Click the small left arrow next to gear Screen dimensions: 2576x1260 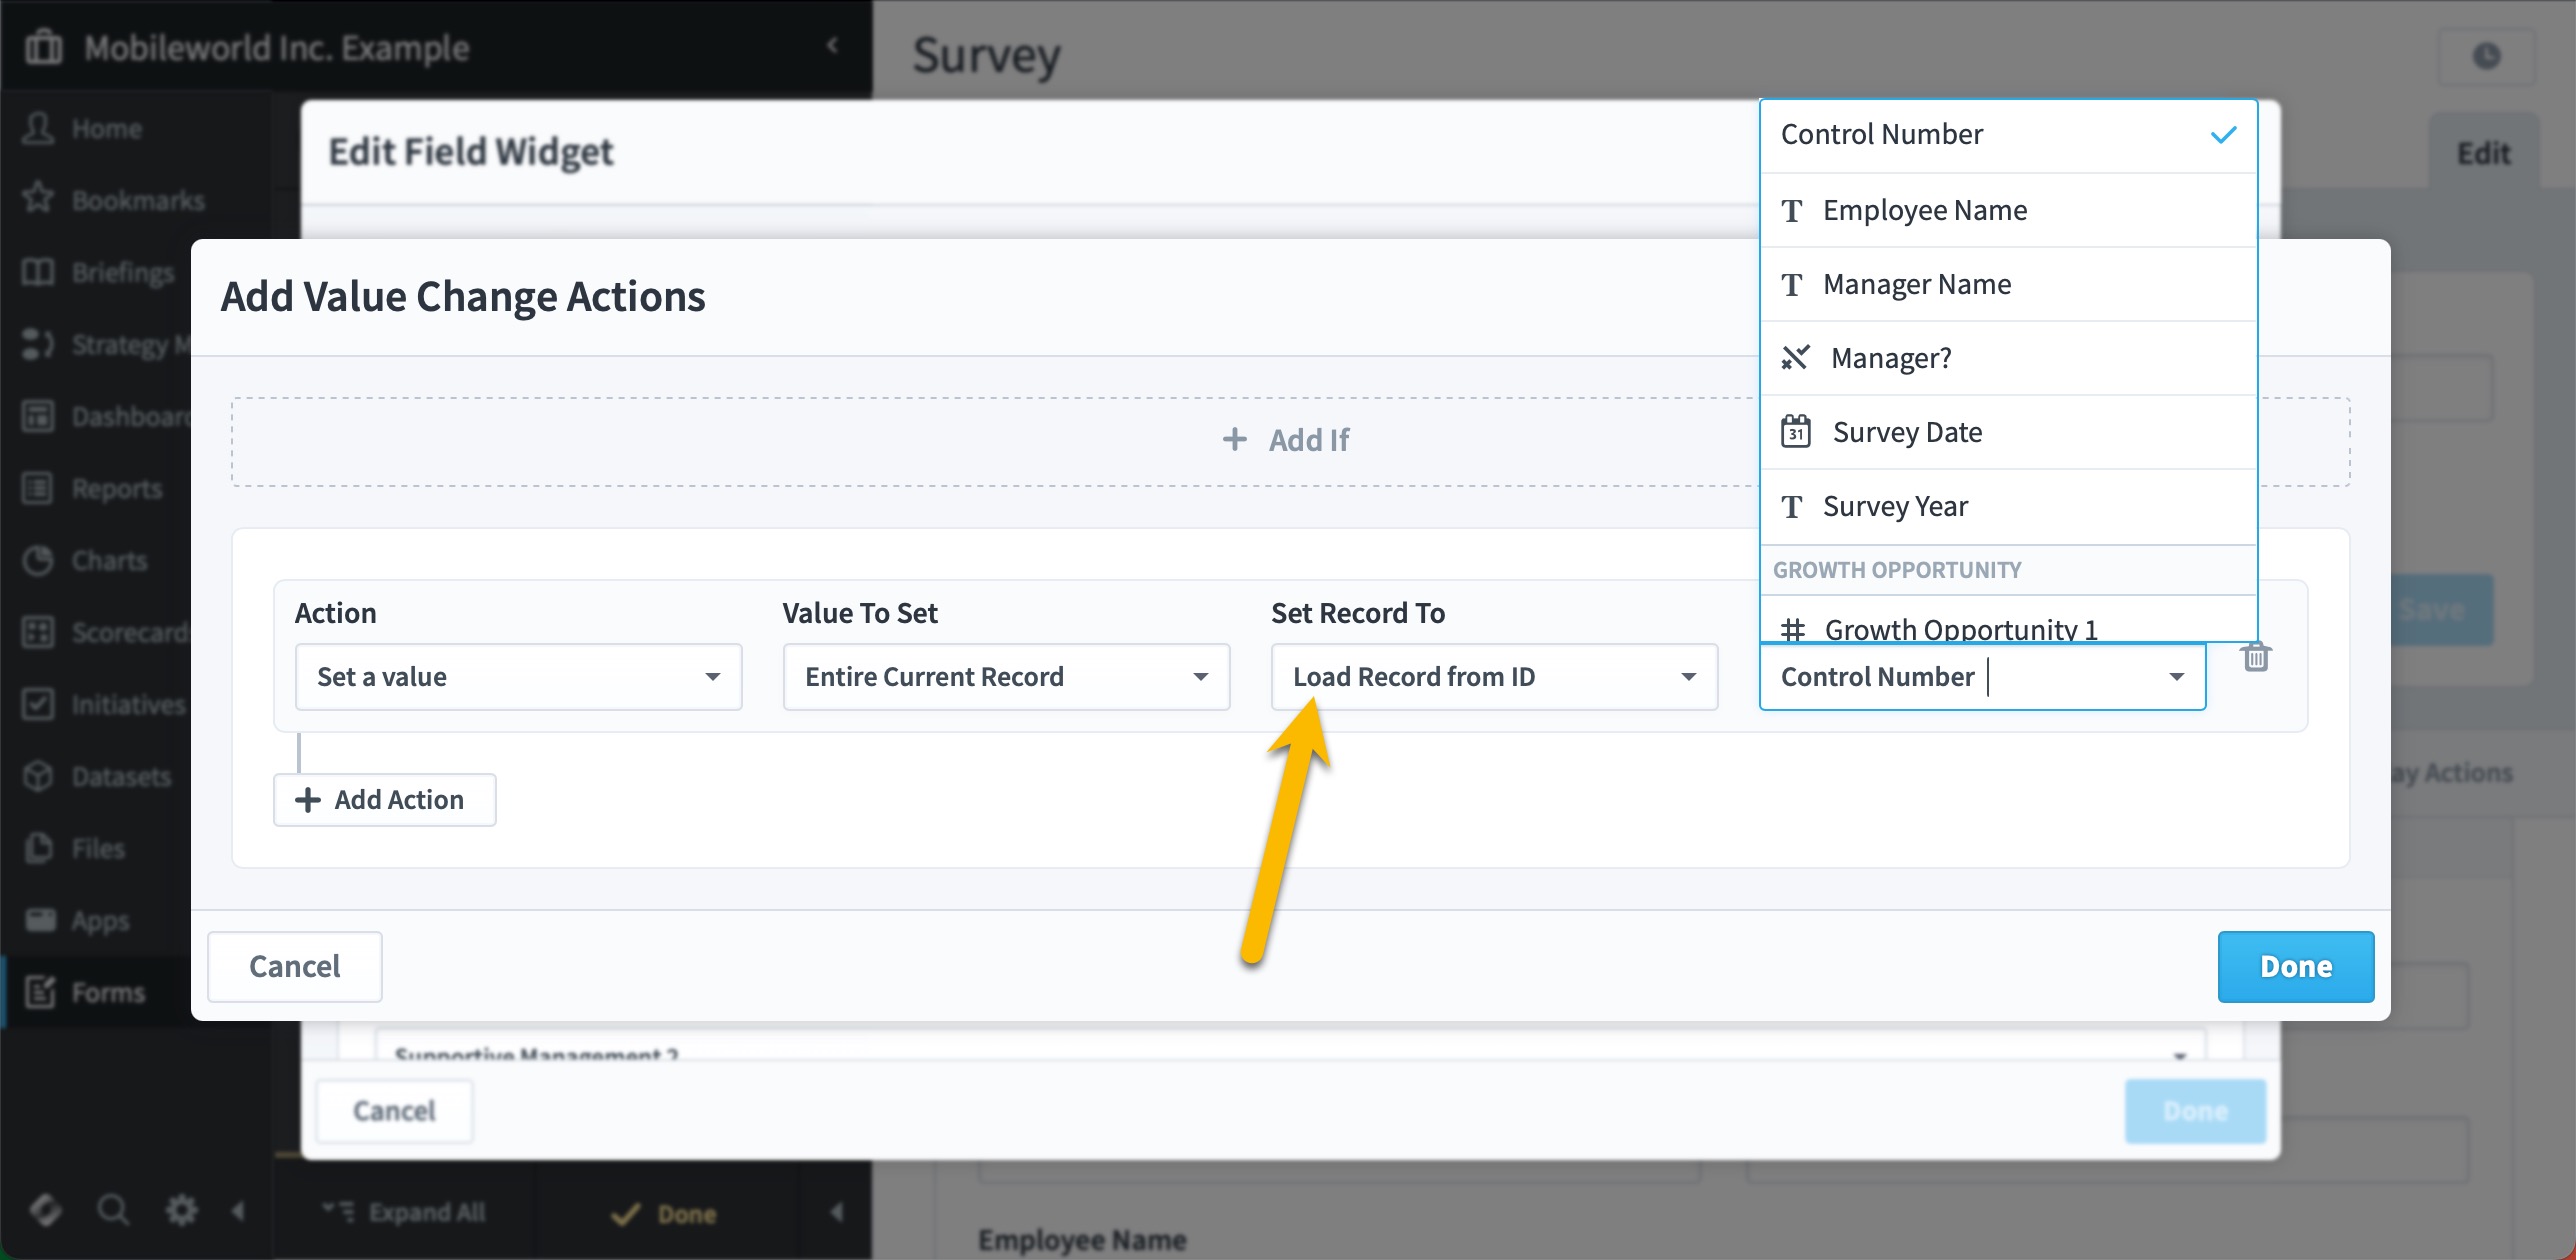click(238, 1211)
